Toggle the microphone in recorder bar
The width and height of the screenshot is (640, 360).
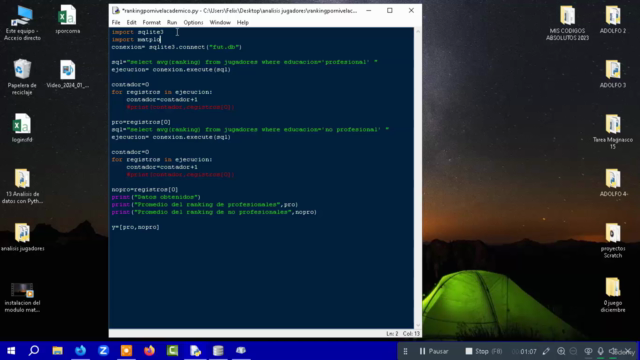click(x=600, y=351)
